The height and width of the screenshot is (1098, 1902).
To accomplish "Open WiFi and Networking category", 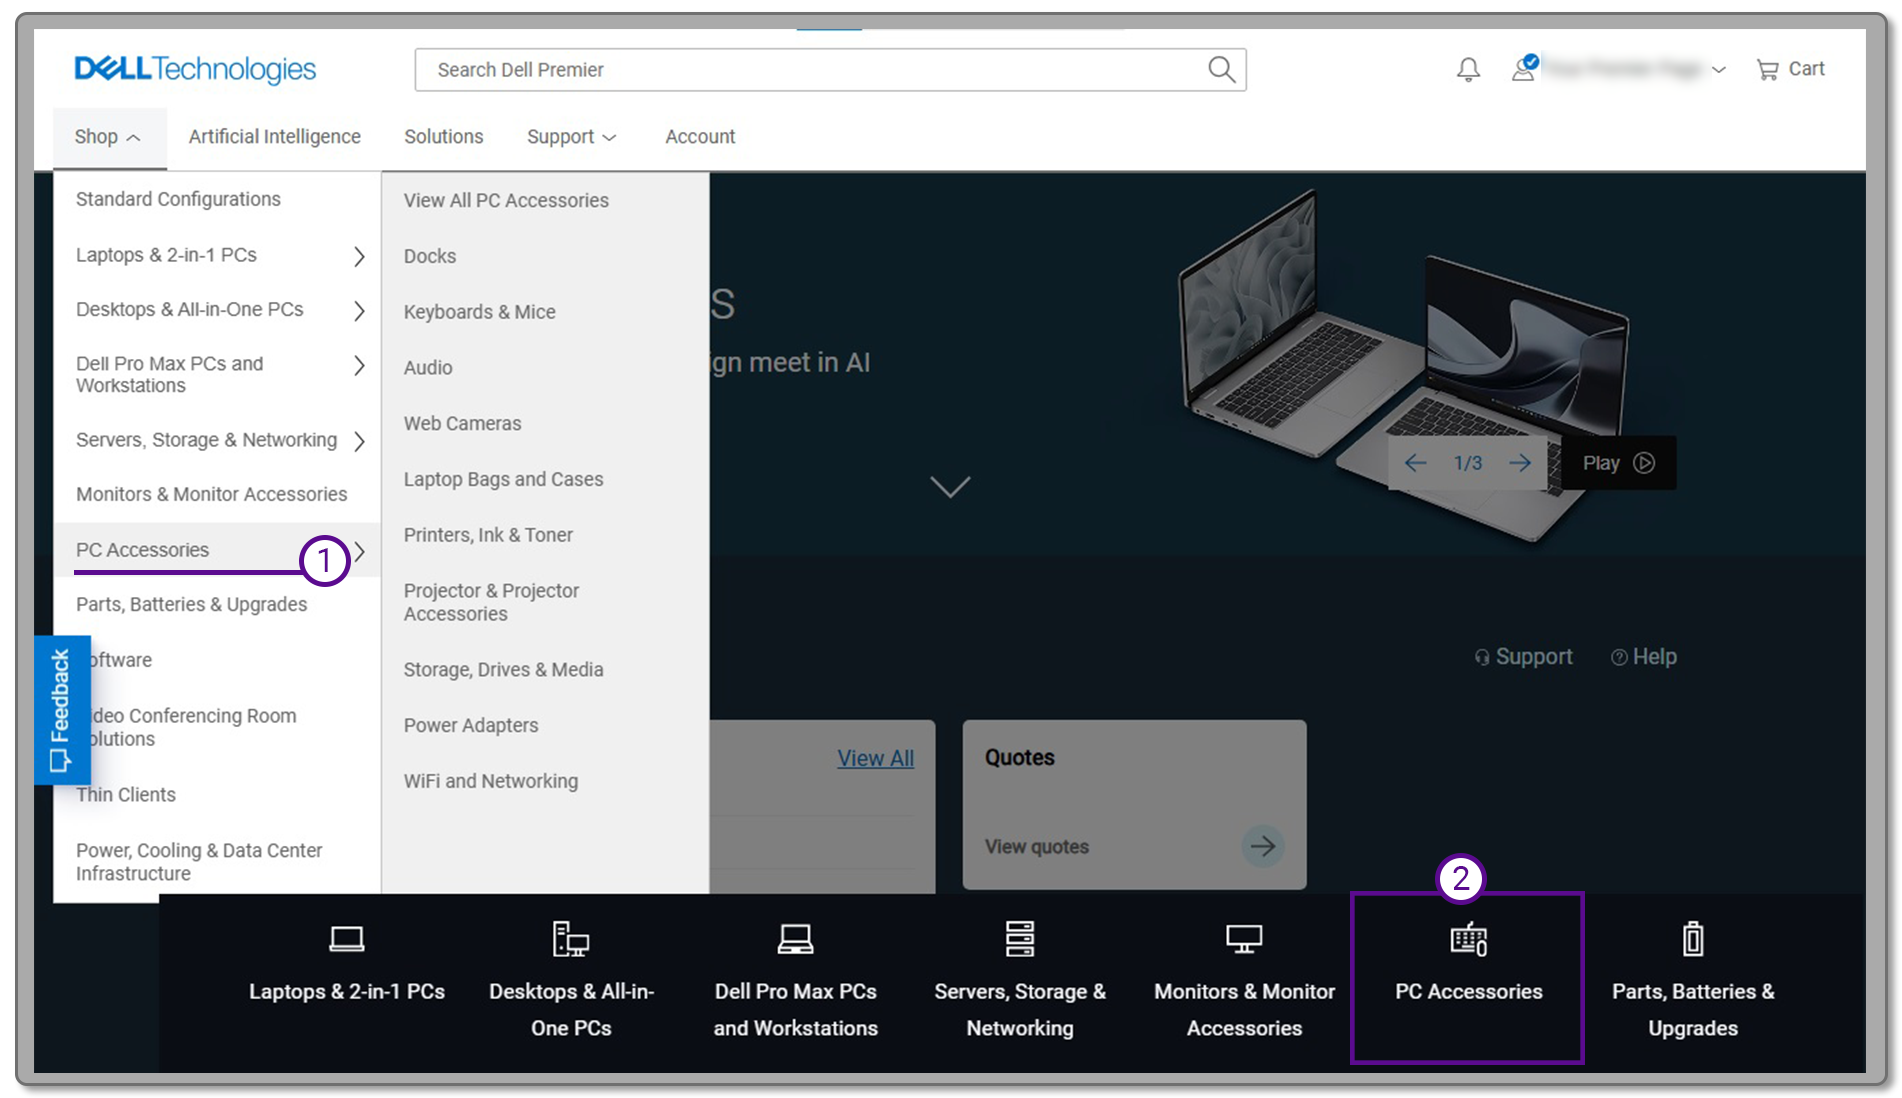I will tap(491, 781).
